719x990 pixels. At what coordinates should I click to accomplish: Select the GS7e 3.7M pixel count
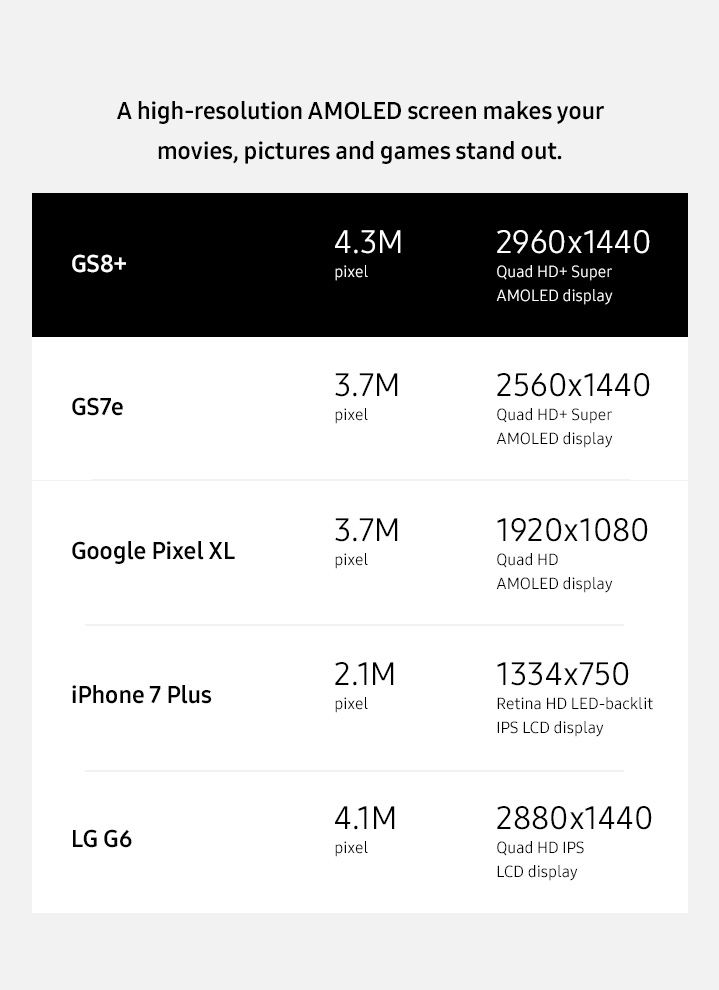pos(367,386)
